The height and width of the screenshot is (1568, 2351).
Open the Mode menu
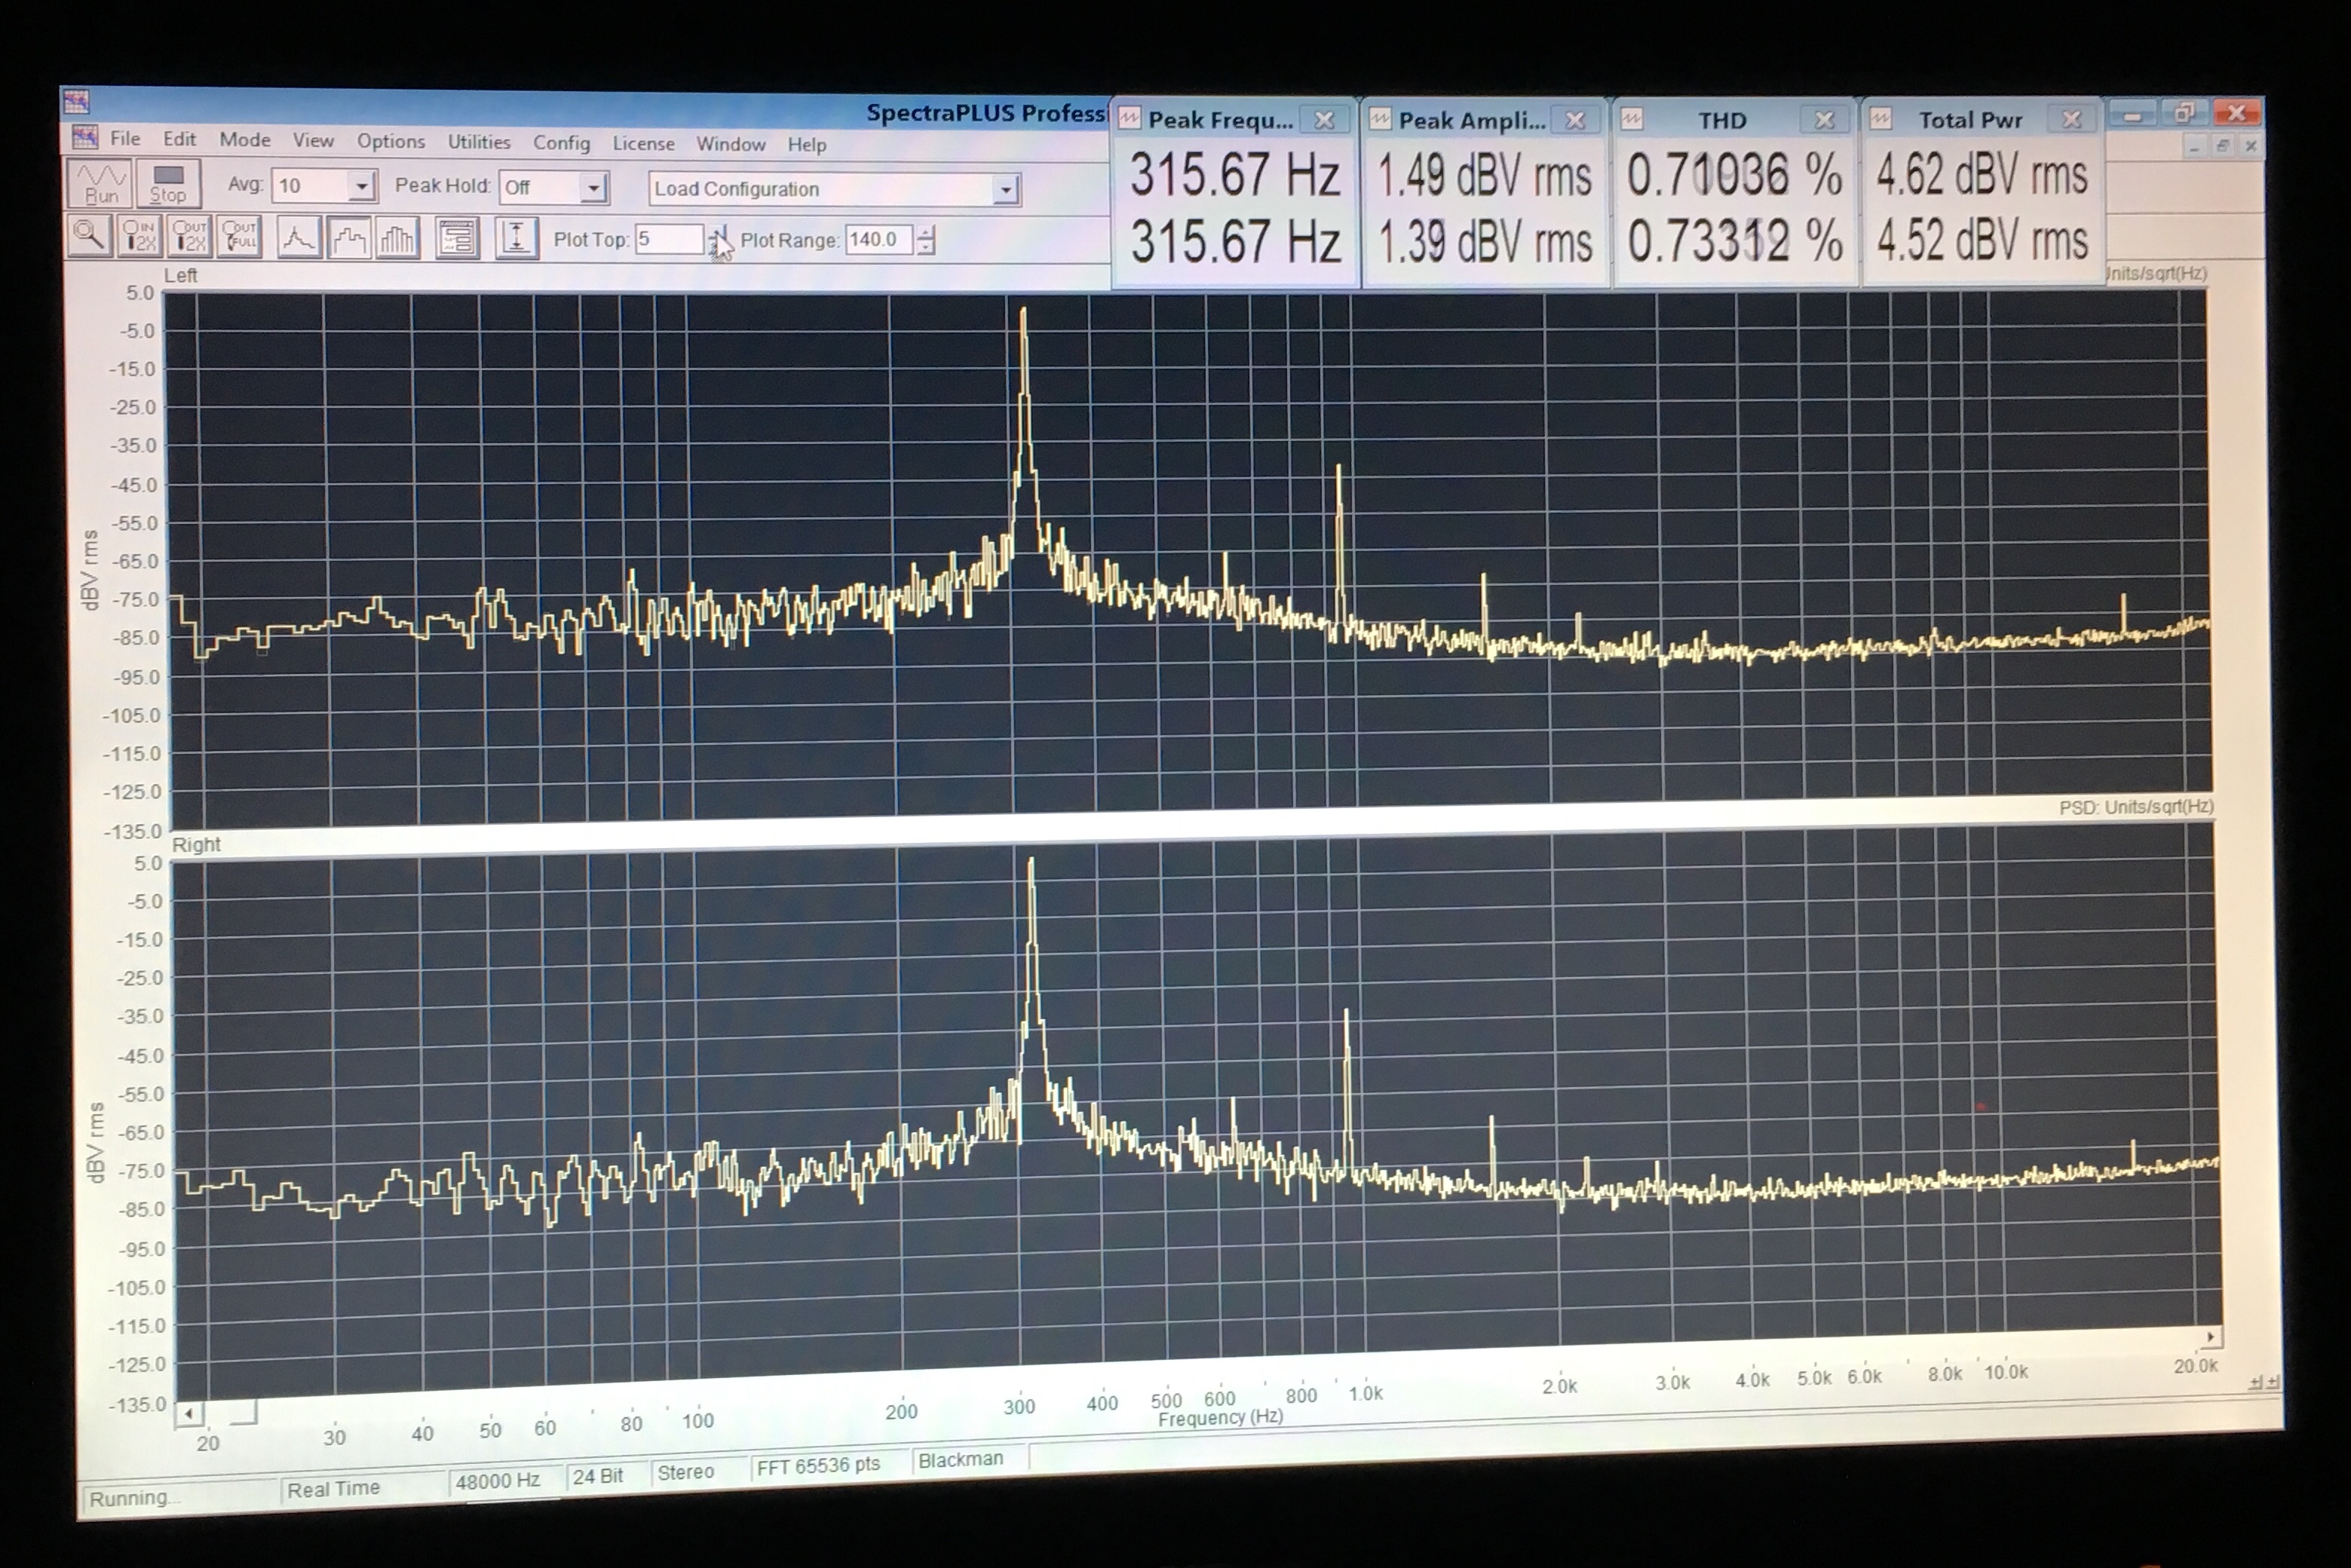(245, 140)
